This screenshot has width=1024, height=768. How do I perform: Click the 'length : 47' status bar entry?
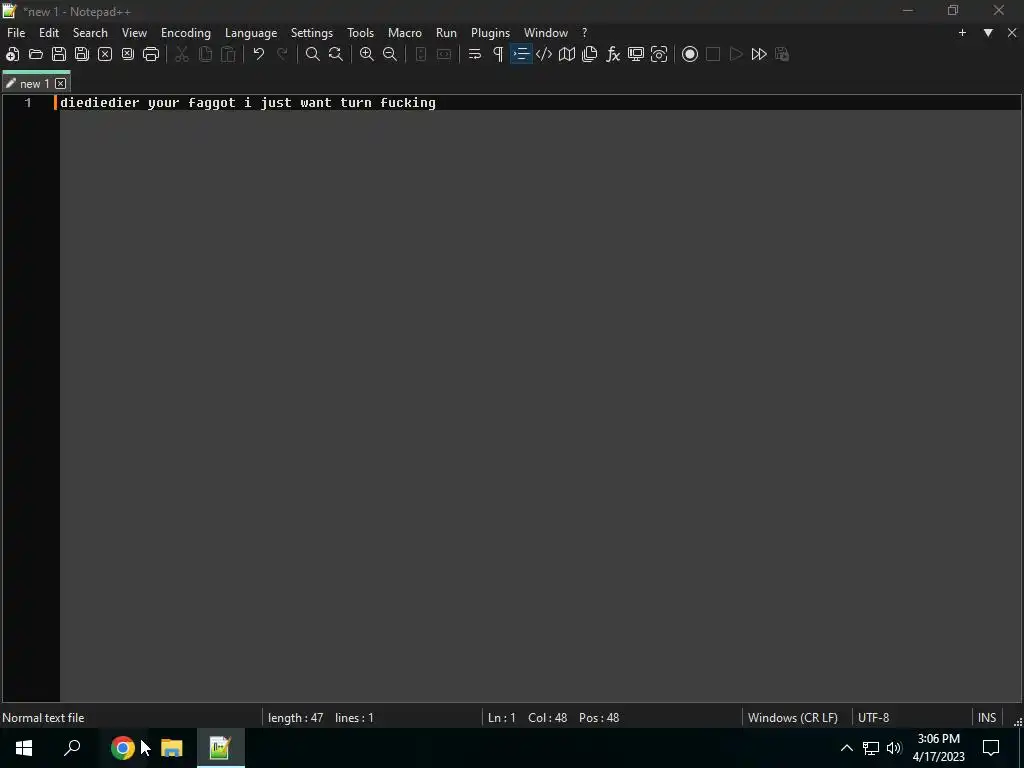(296, 718)
